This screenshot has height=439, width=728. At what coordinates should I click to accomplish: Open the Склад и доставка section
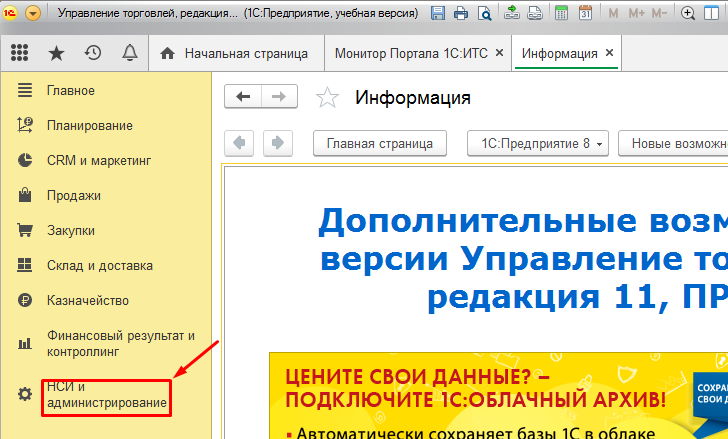100,265
